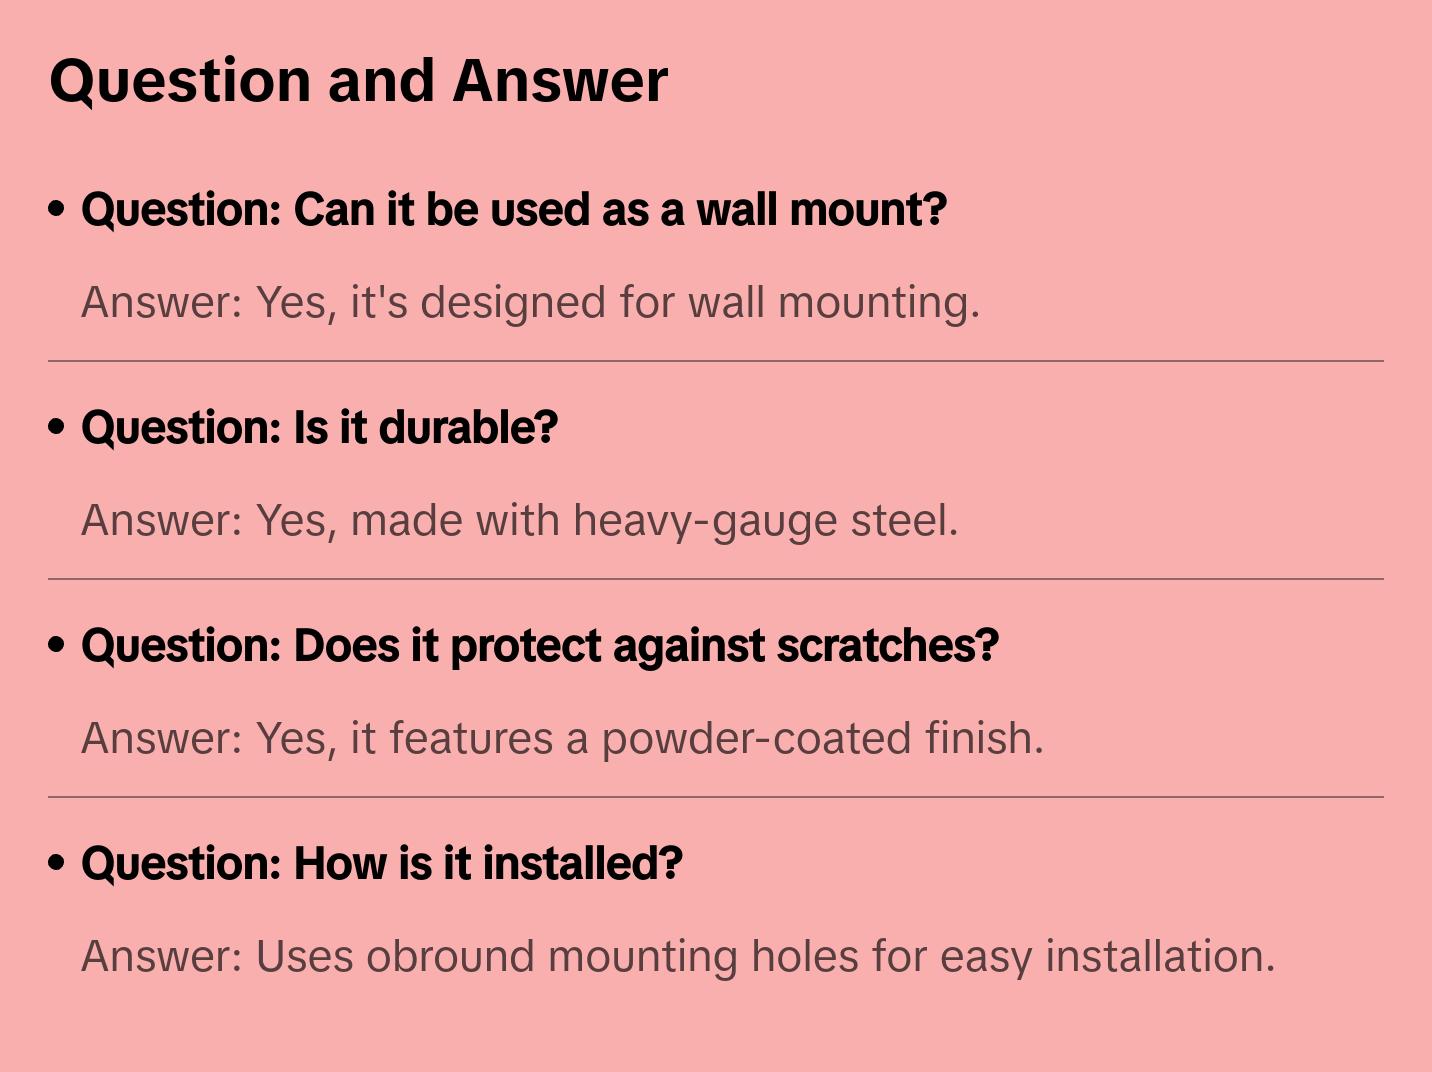Click the divider below the wall mounting answer
The height and width of the screenshot is (1072, 1432).
coord(715,361)
